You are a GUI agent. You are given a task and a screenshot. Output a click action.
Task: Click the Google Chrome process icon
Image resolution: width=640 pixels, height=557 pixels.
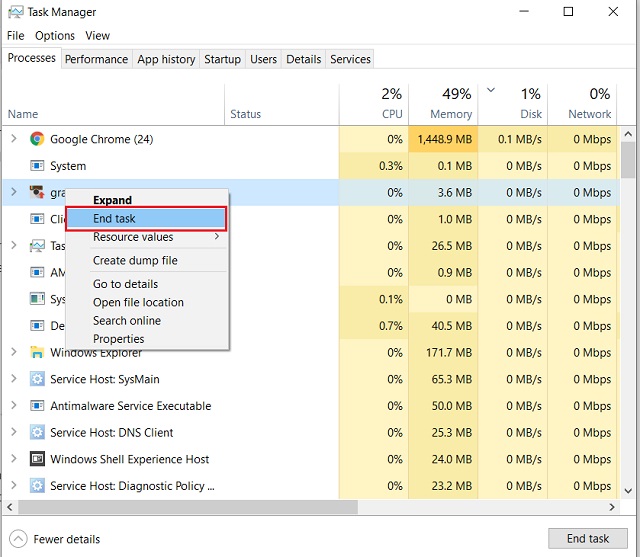point(37,139)
